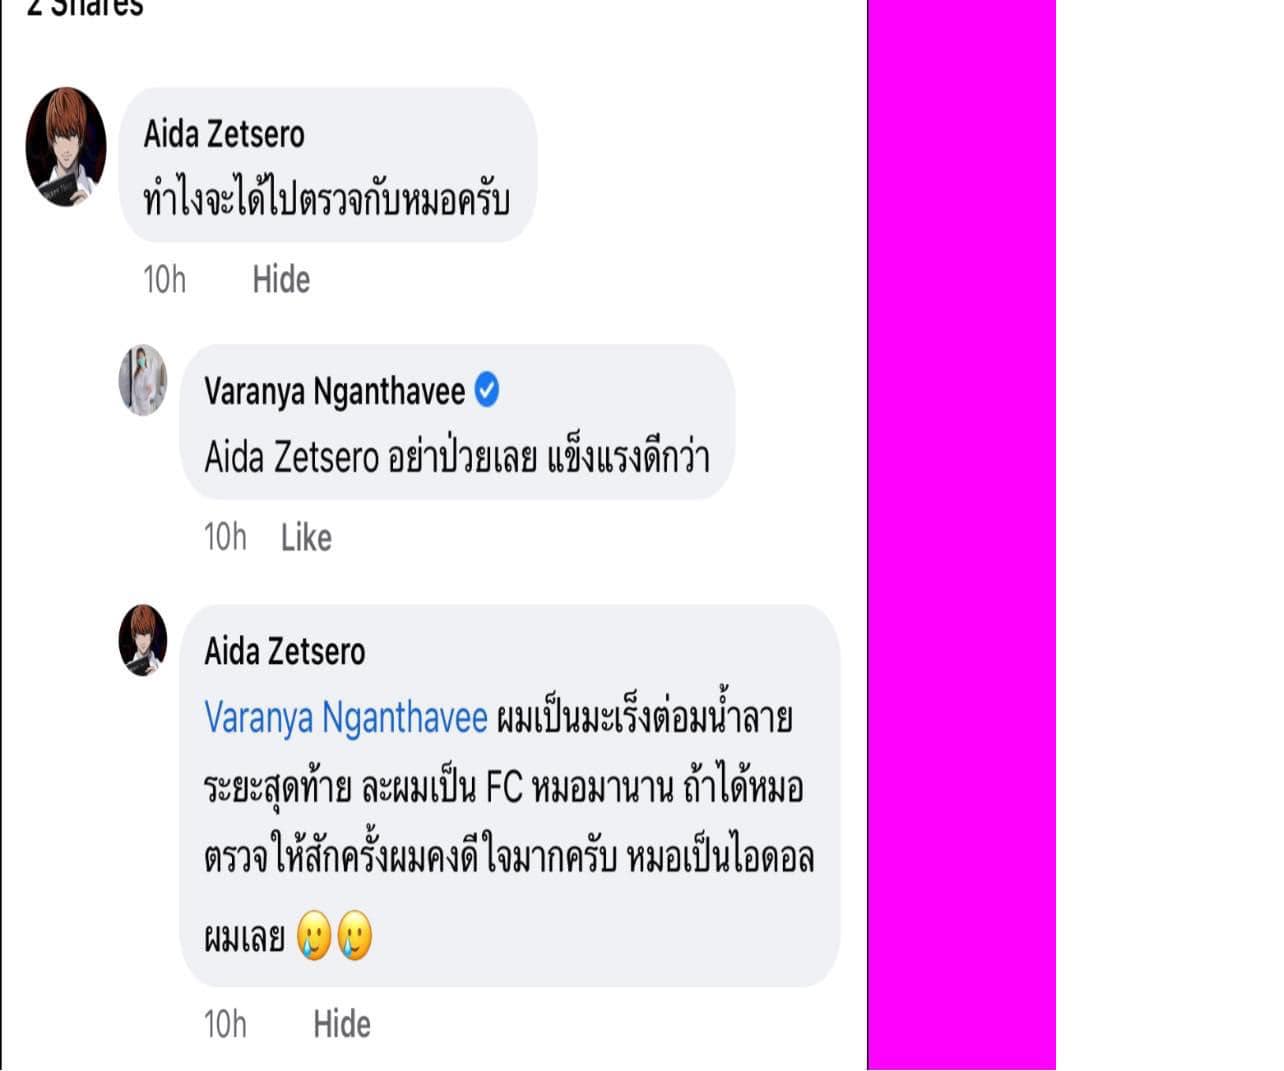This screenshot has width=1284, height=1071.
Task: Click the Shares count at top
Action: [85, 8]
